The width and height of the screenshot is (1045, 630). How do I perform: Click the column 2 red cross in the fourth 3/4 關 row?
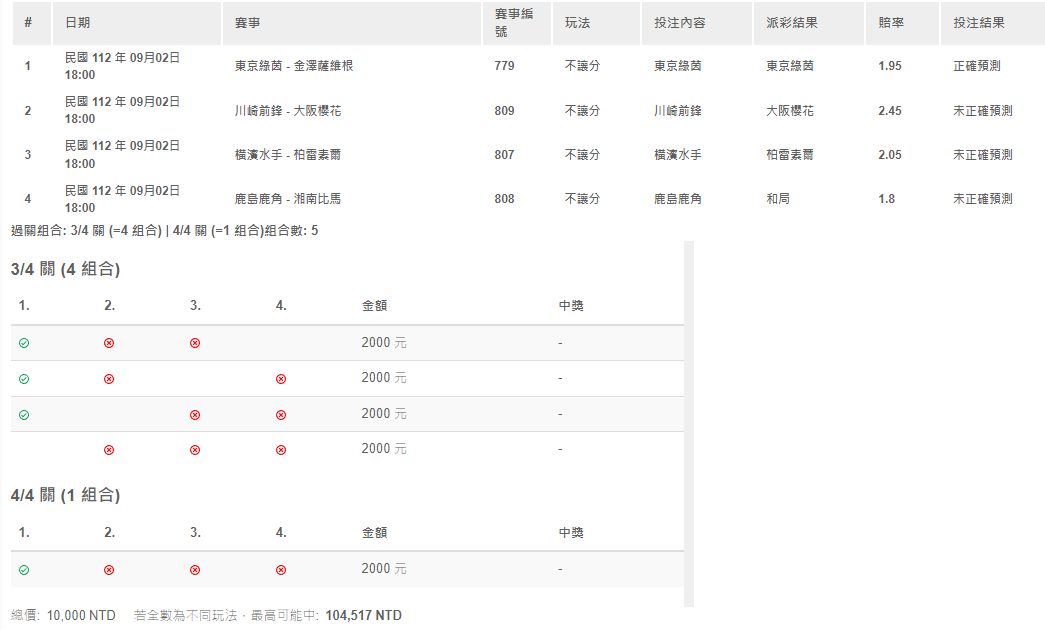[x=109, y=450]
